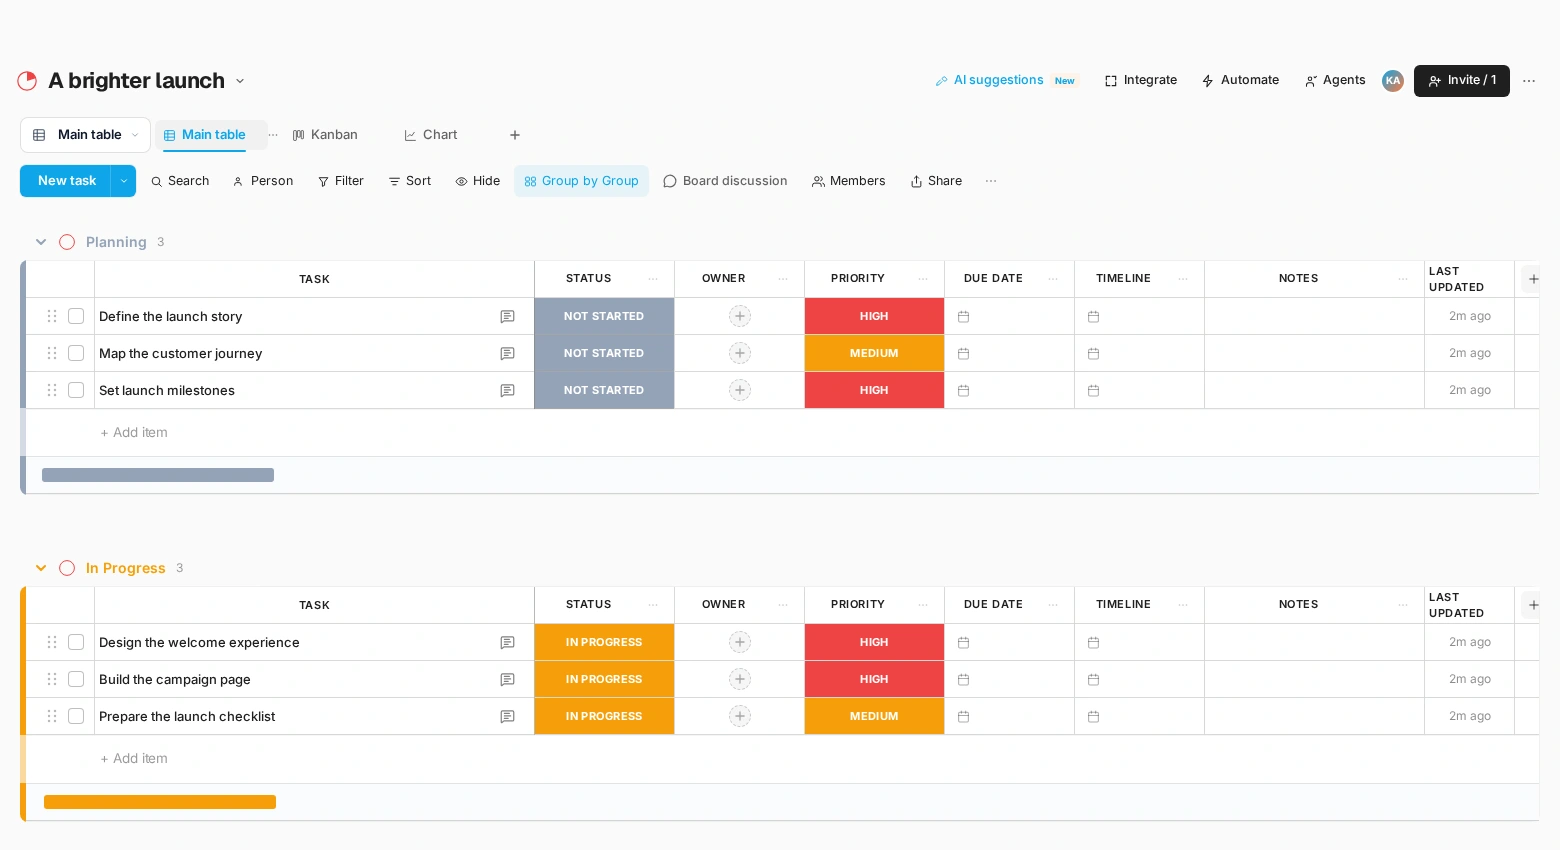1560x850 pixels.
Task: Open the board title dropdown
Action: point(240,81)
